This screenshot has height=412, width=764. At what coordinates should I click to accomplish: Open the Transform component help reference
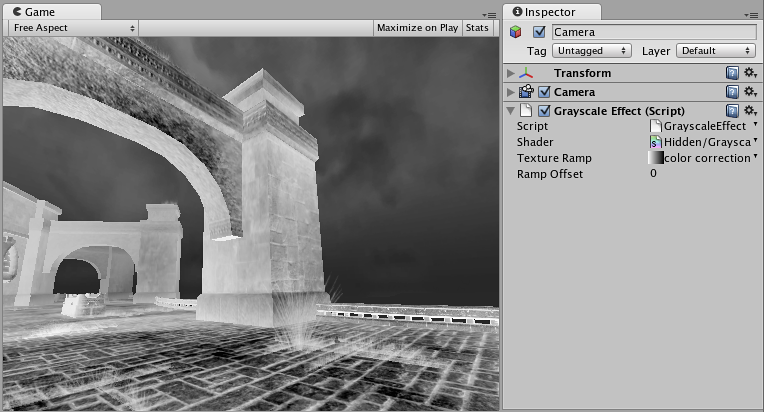(x=732, y=73)
